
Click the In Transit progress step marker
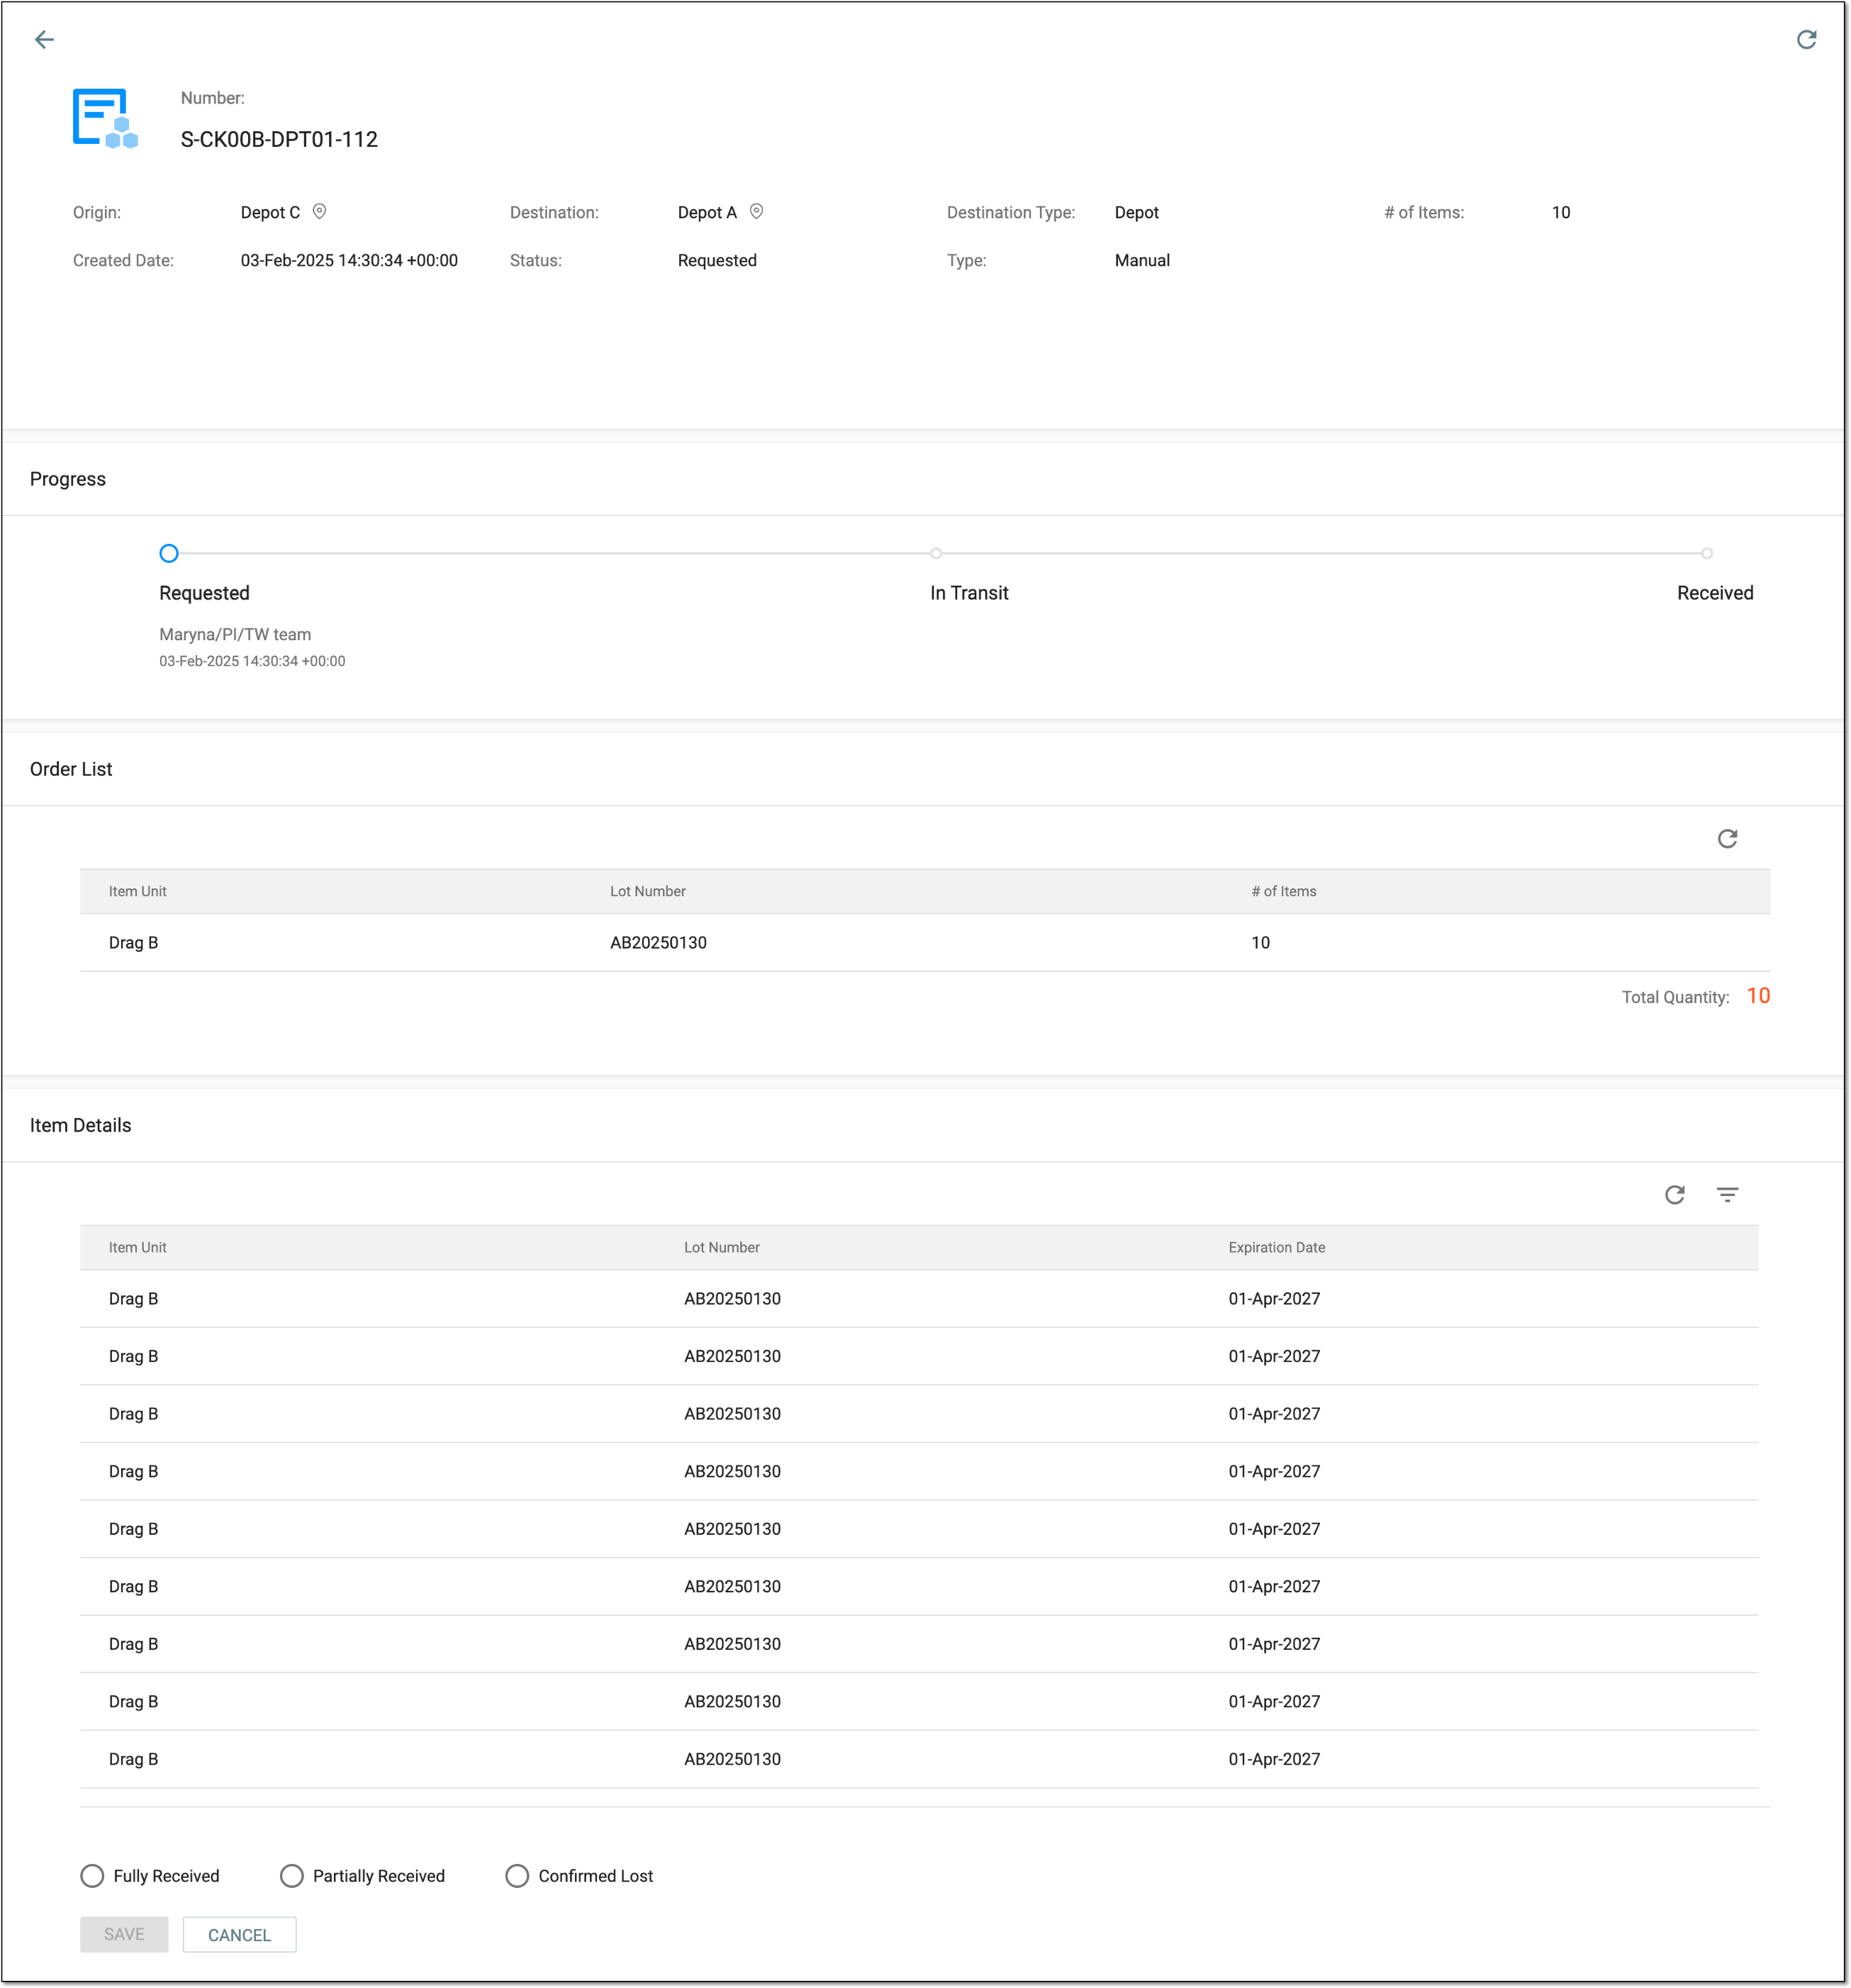click(936, 553)
